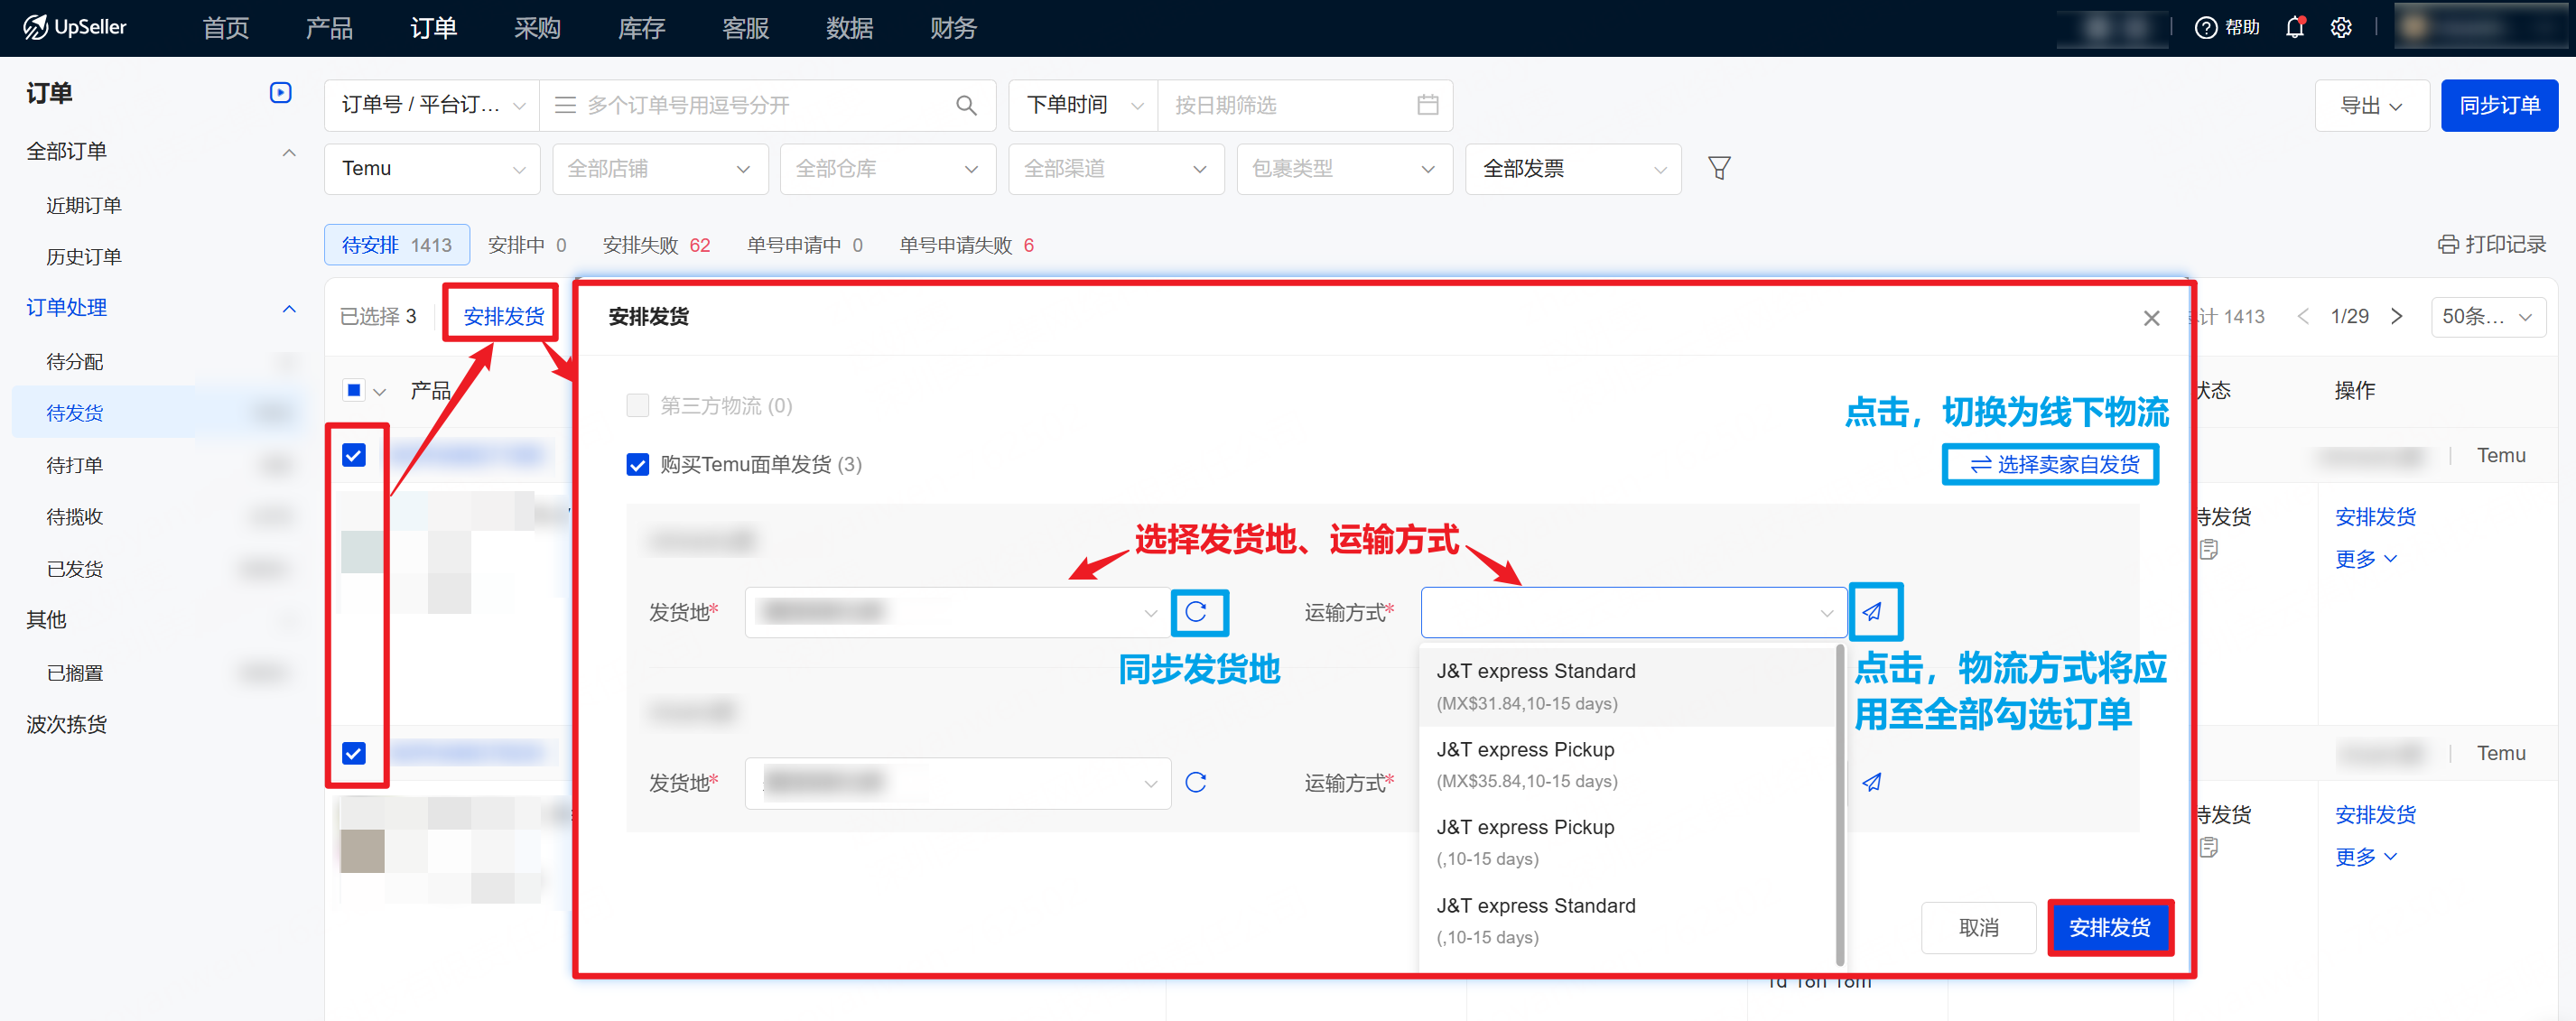
Task: Expand the 运输方式 shipping method dropdown
Action: tap(1632, 612)
